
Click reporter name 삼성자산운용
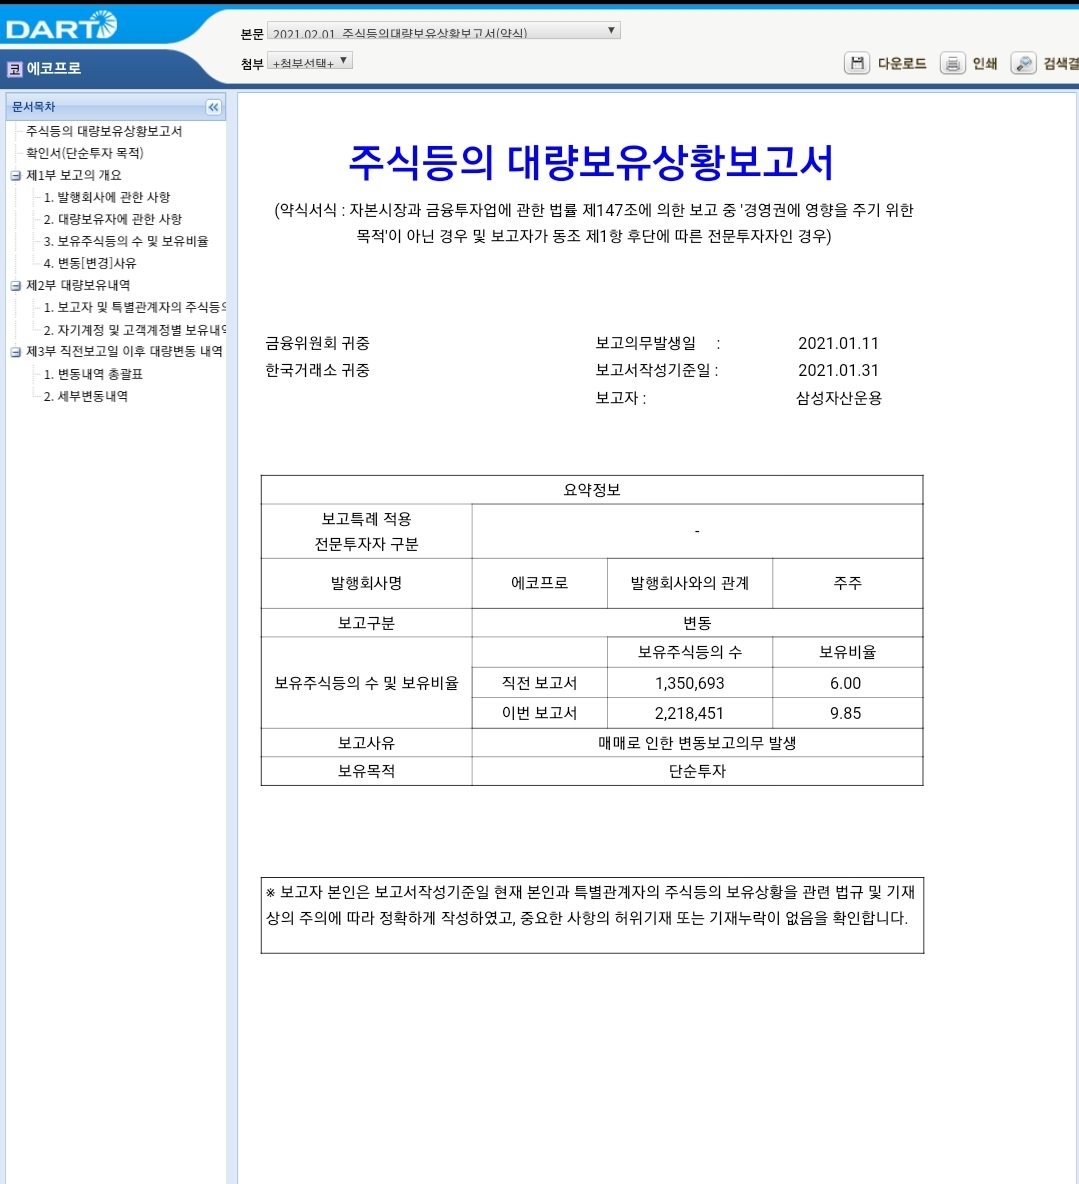(838, 398)
